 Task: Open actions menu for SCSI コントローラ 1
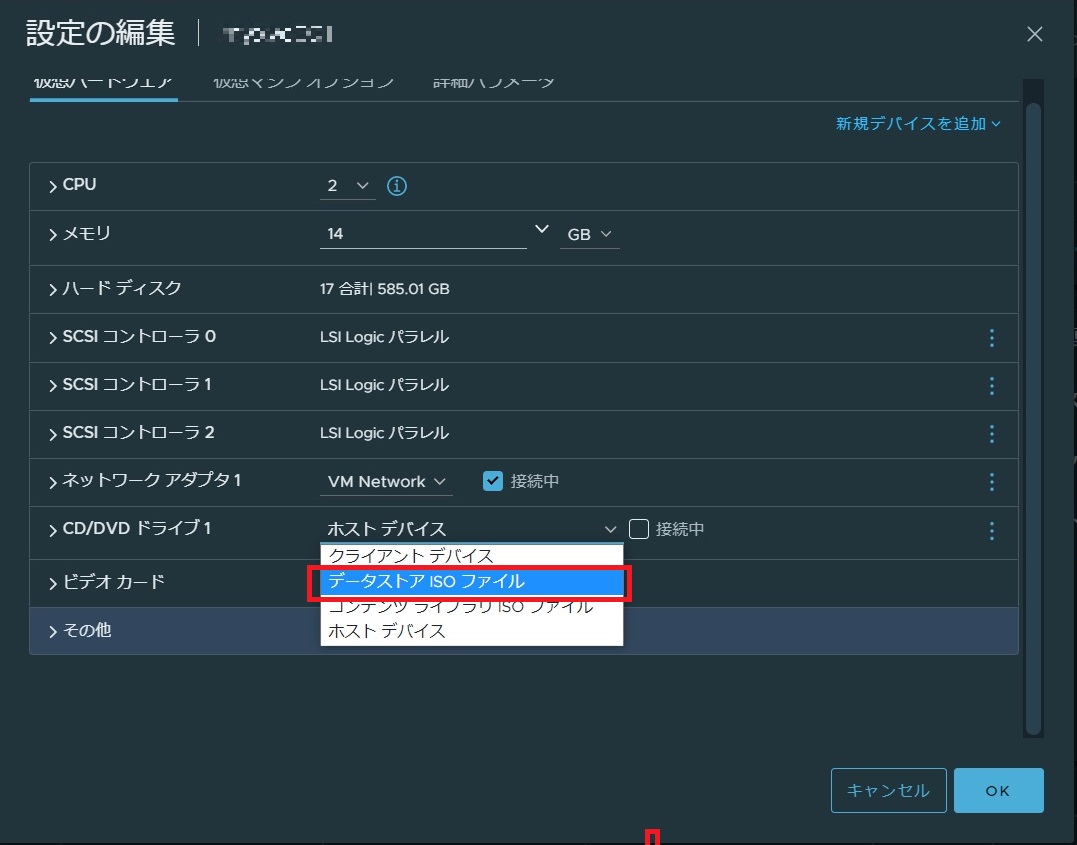click(991, 385)
